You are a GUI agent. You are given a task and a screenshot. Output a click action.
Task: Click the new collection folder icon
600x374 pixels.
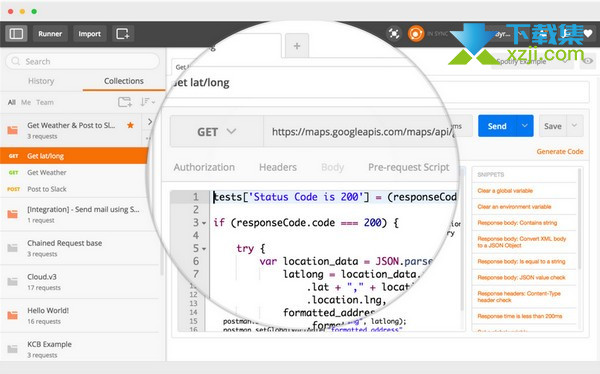click(x=125, y=102)
